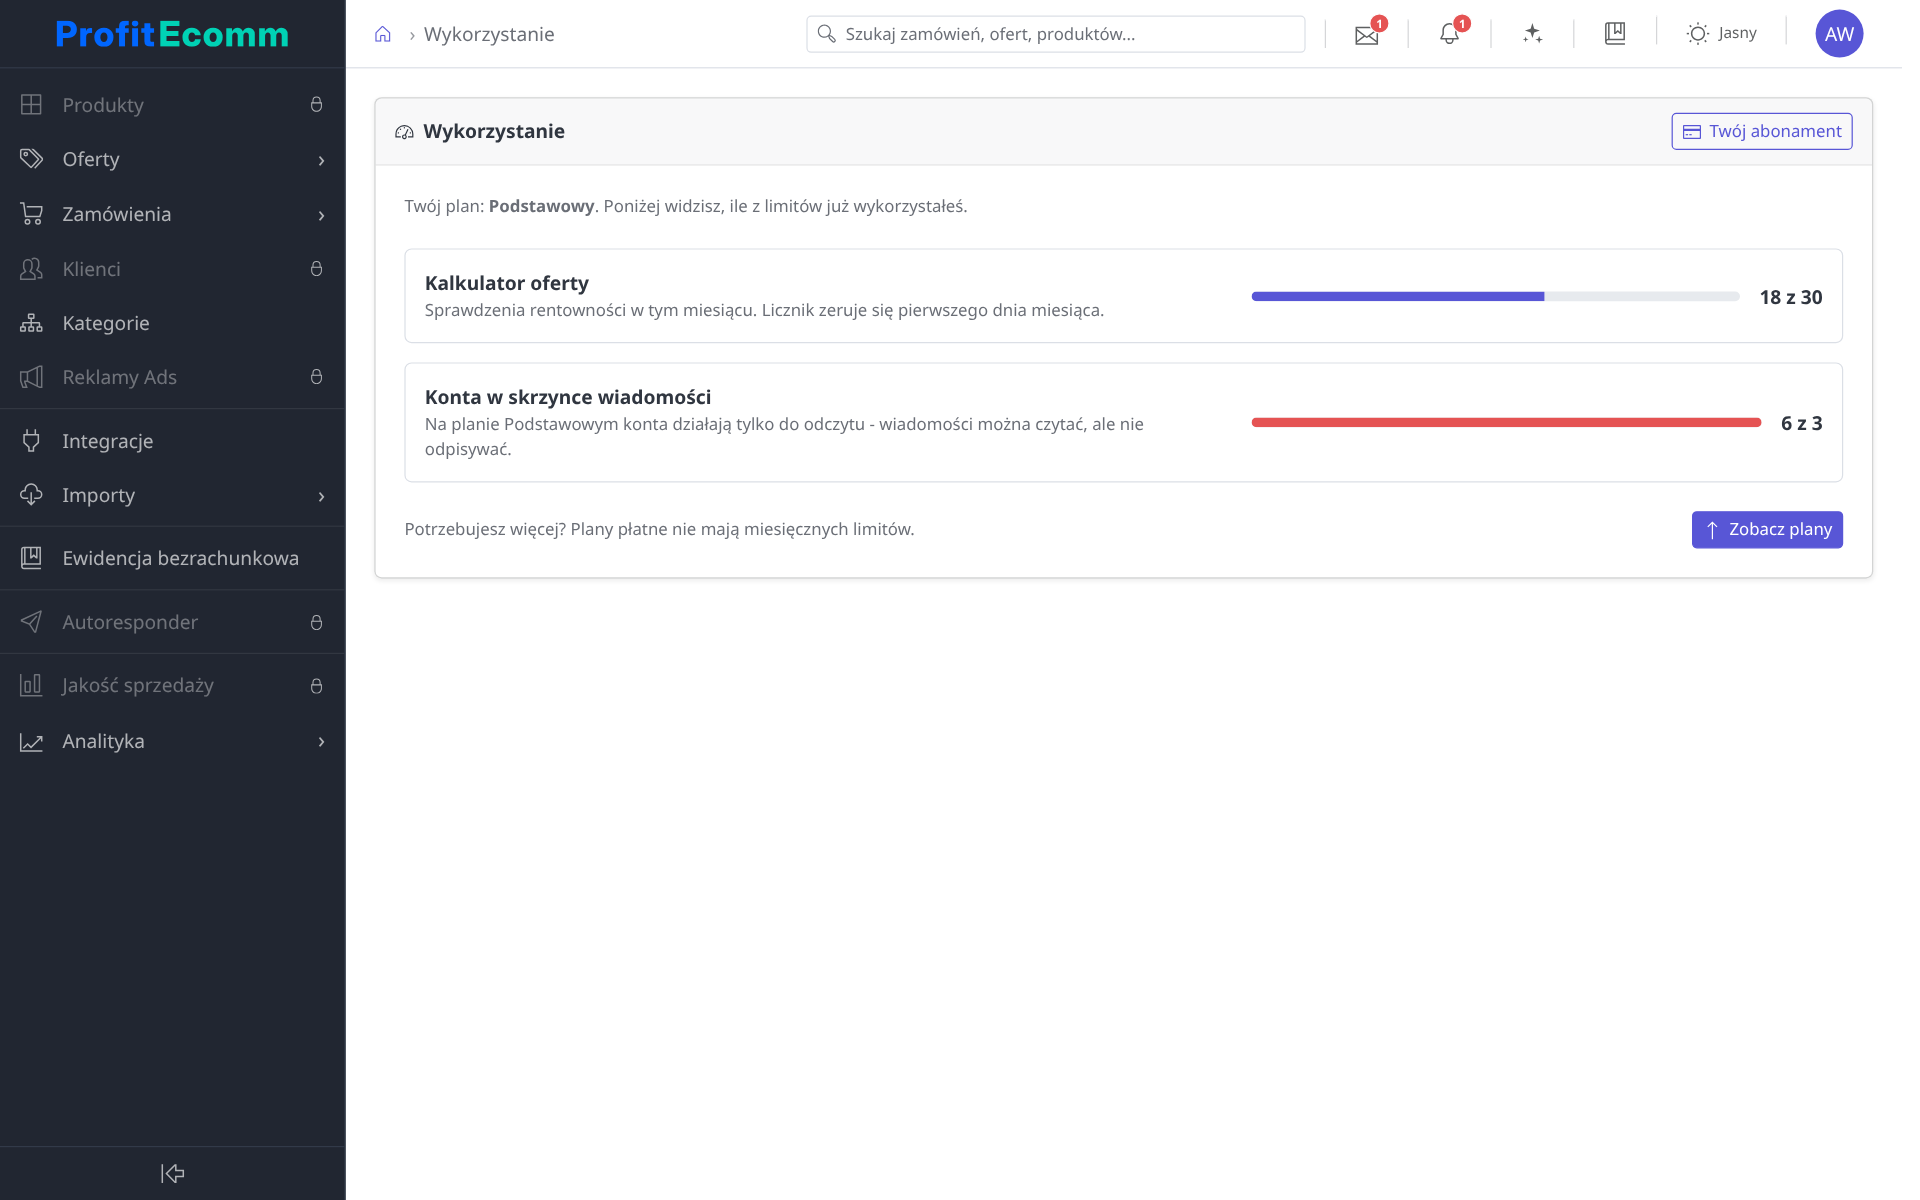Expand the Analityka submenu chevron
Viewport: 1920px width, 1200px height.
(321, 742)
